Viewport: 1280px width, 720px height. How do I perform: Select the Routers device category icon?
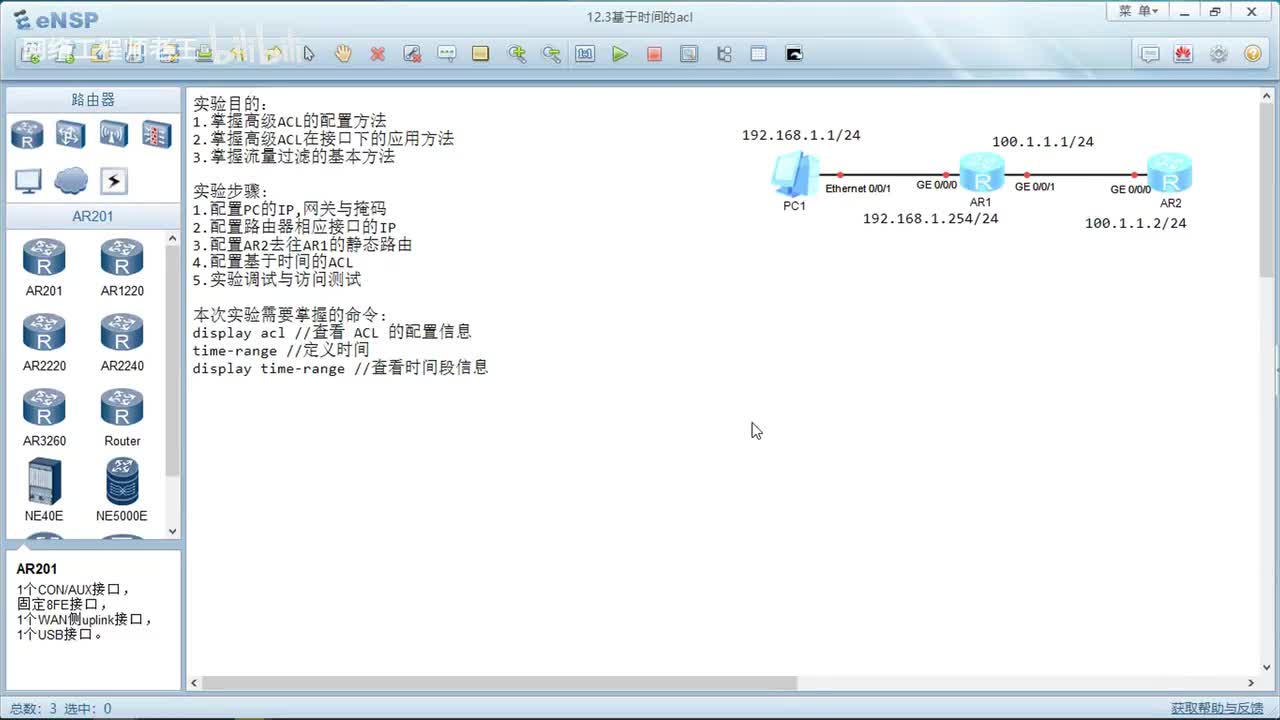tap(28, 134)
